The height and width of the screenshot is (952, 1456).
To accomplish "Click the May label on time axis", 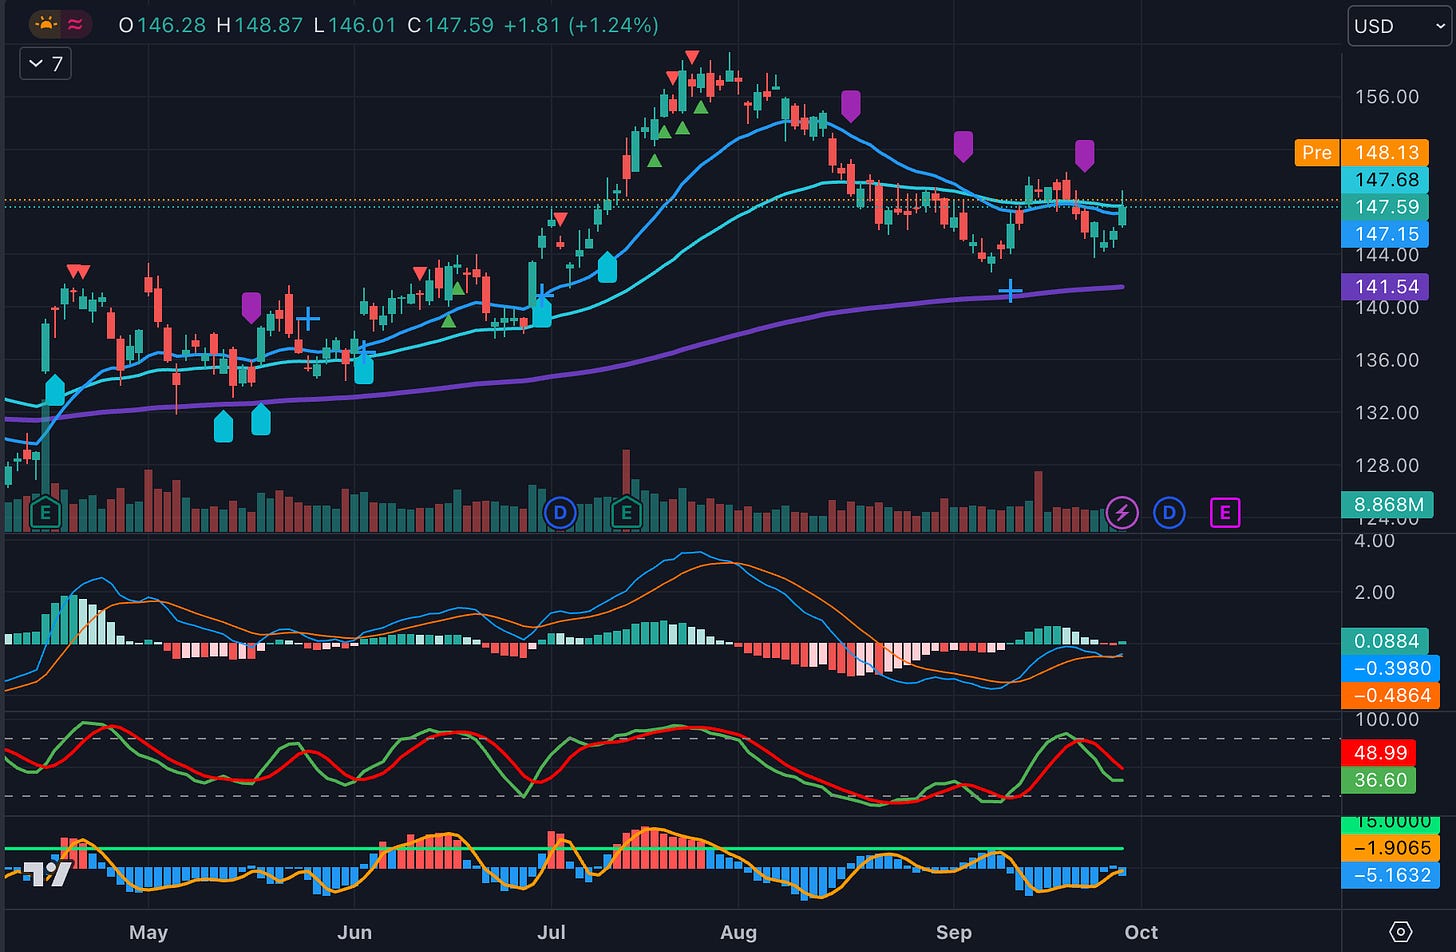I will [x=148, y=932].
